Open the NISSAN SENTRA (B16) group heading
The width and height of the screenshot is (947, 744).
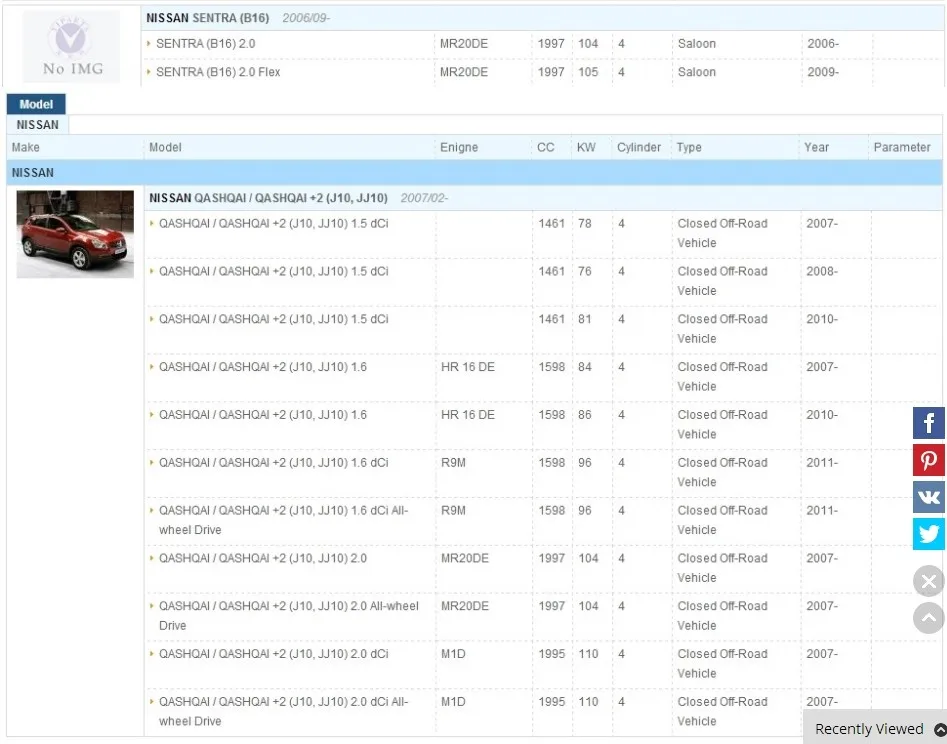click(208, 18)
